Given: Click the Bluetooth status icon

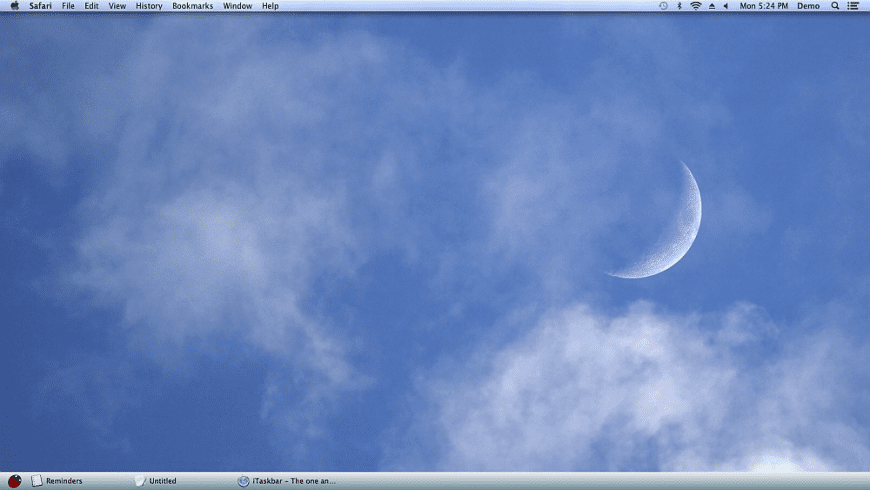Looking at the screenshot, I should tap(679, 6).
